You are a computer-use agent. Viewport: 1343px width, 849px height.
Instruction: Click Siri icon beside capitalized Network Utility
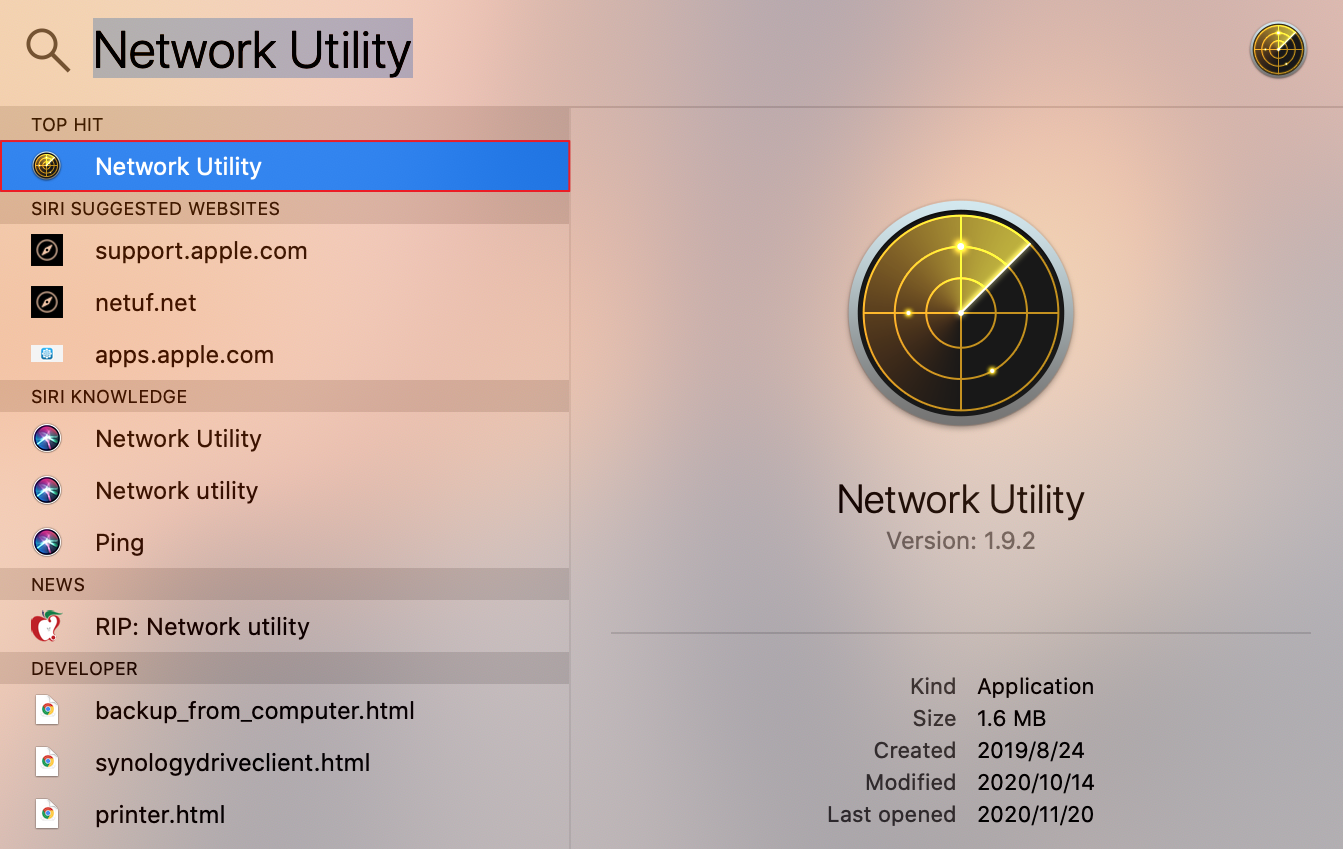47,438
